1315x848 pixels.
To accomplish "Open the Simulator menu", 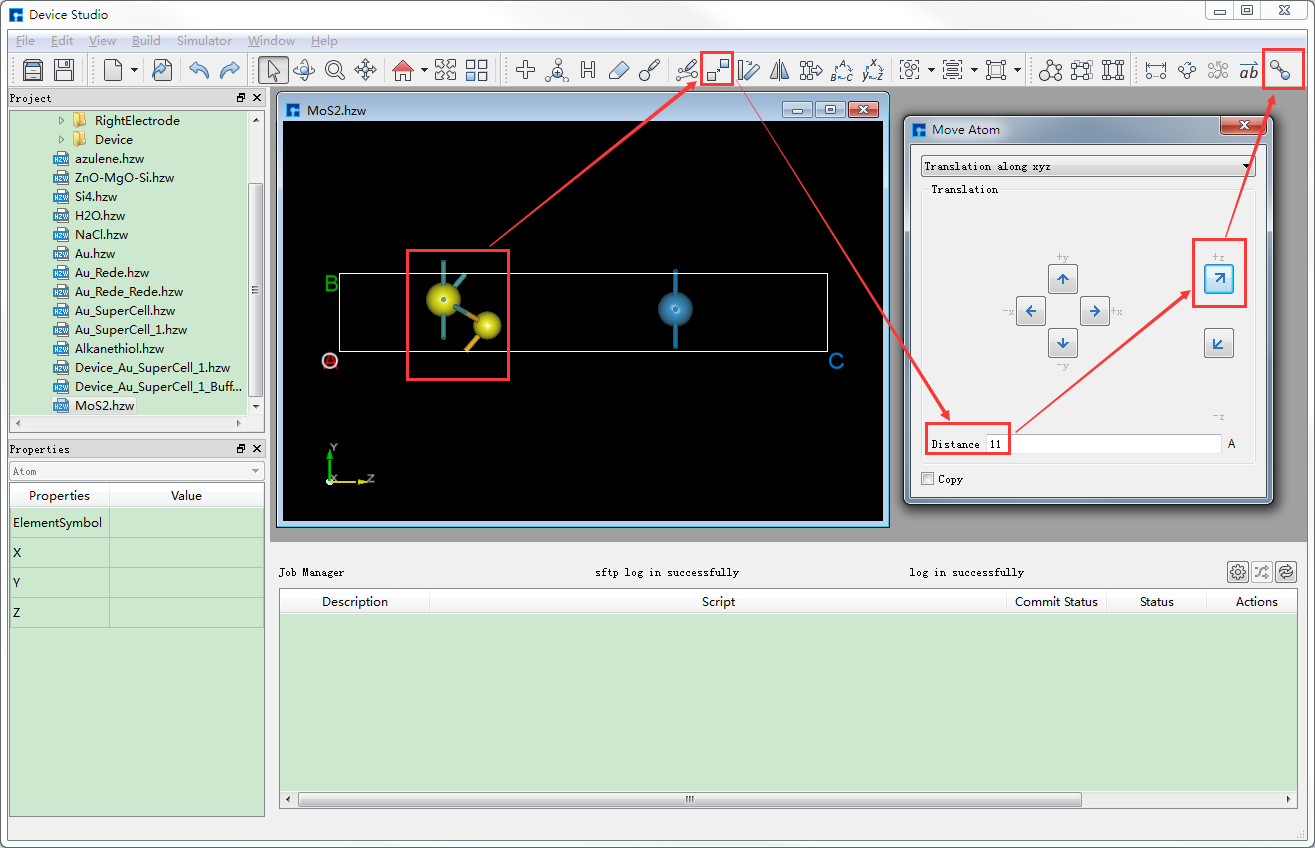I will click(x=204, y=41).
